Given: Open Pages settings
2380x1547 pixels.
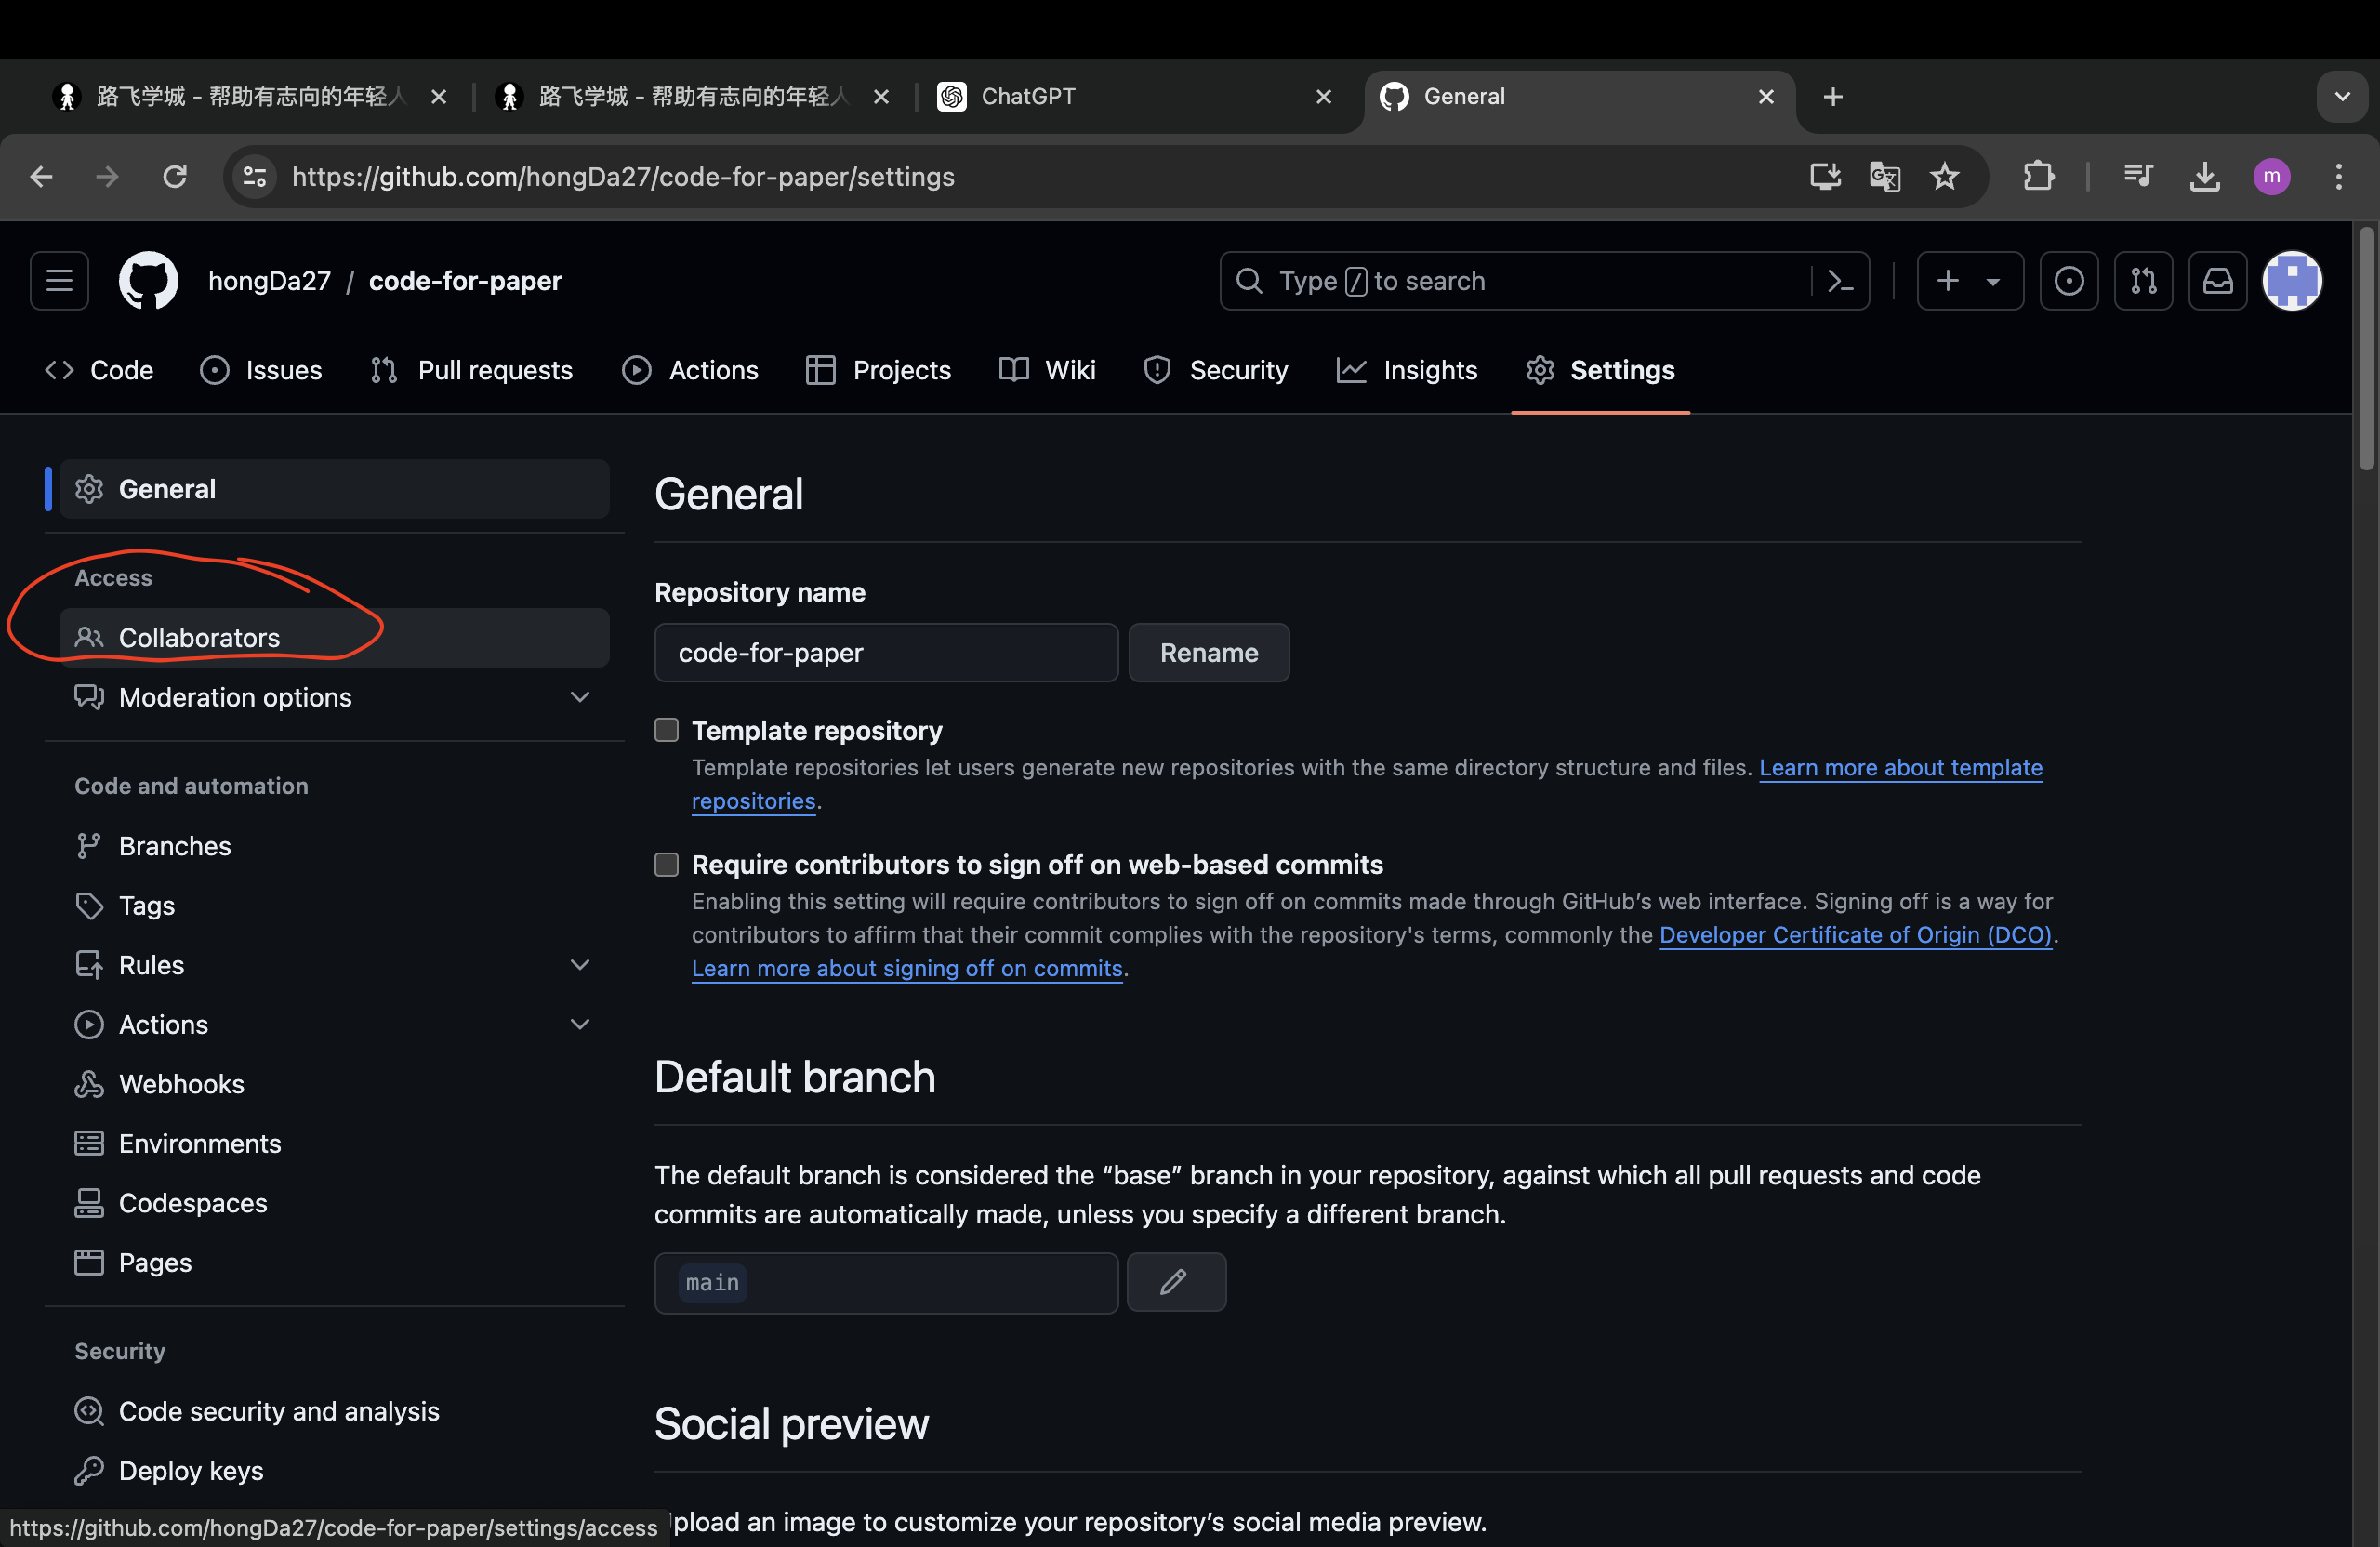Looking at the screenshot, I should [x=334, y=1262].
